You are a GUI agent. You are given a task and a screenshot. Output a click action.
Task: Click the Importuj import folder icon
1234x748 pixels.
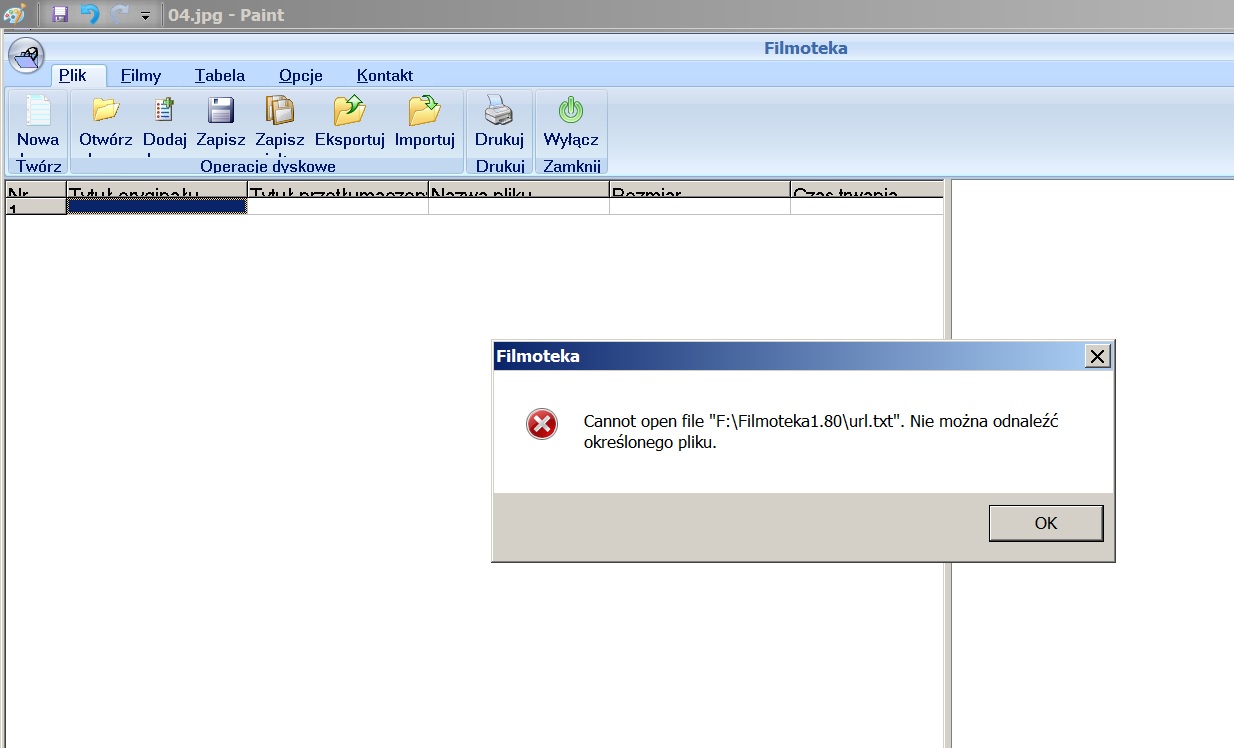[x=424, y=110]
